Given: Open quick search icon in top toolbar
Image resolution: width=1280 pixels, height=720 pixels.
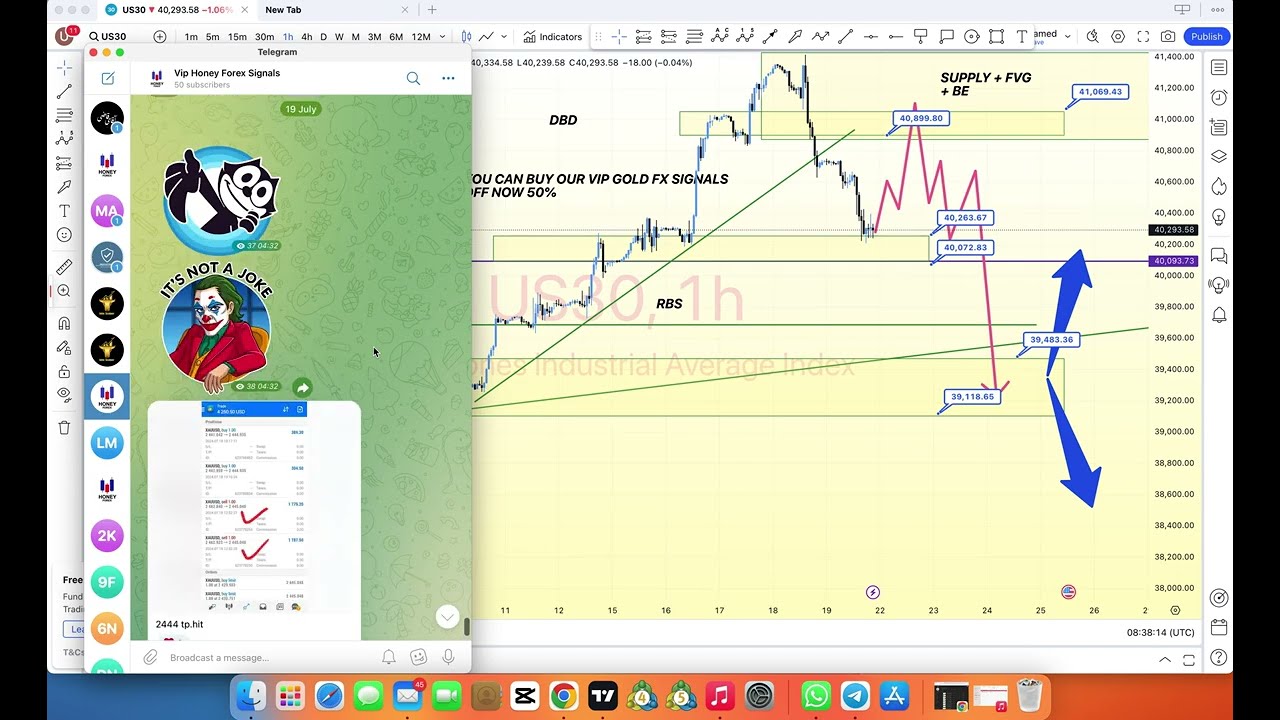Looking at the screenshot, I should pos(1092,37).
